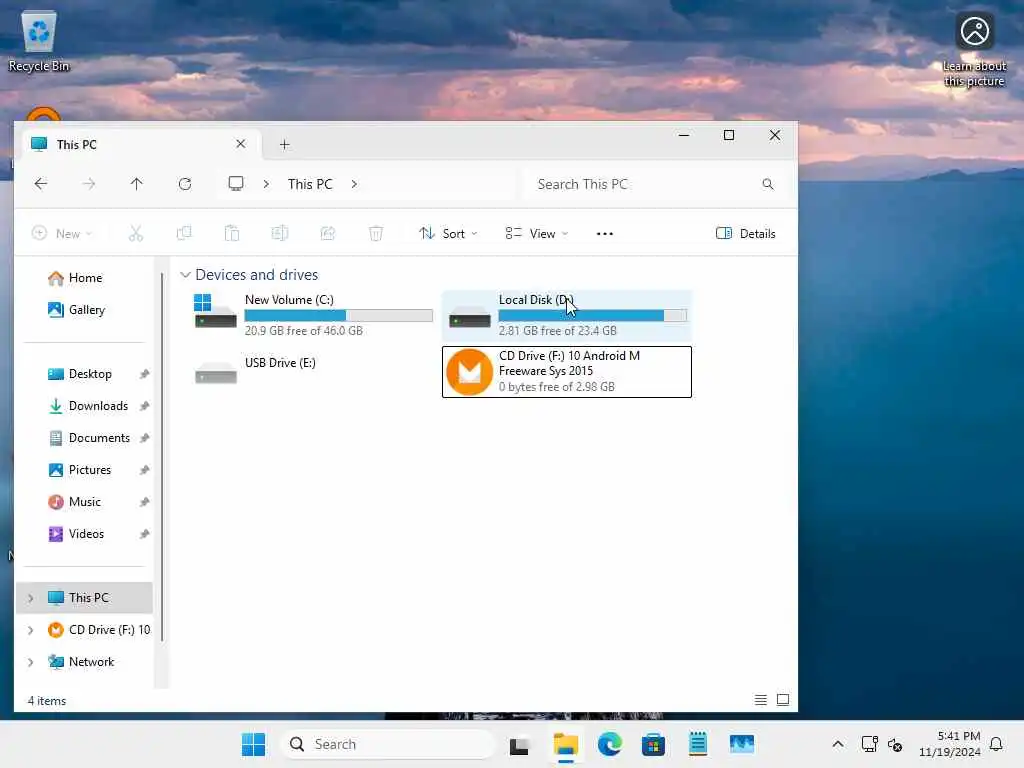
Task: Toggle the Details pane
Action: coord(746,233)
